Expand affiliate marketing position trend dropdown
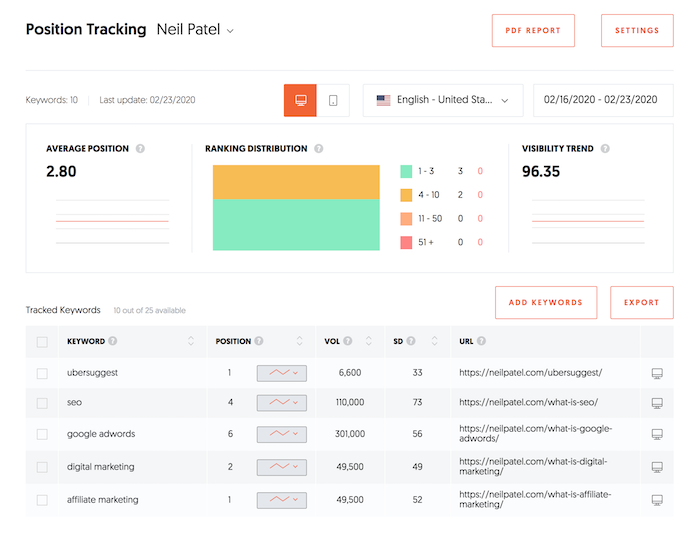This screenshot has height=543, width=700. tap(282, 500)
